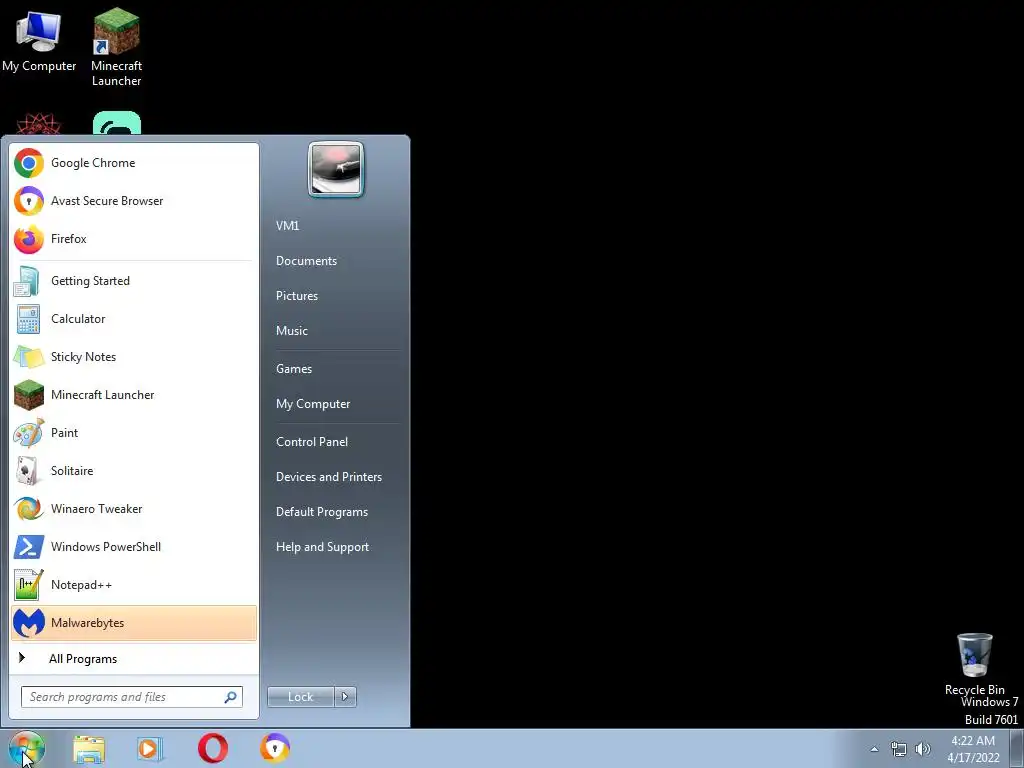Open My Computer in Start menu right pane
This screenshot has width=1024, height=768.
click(x=337, y=404)
